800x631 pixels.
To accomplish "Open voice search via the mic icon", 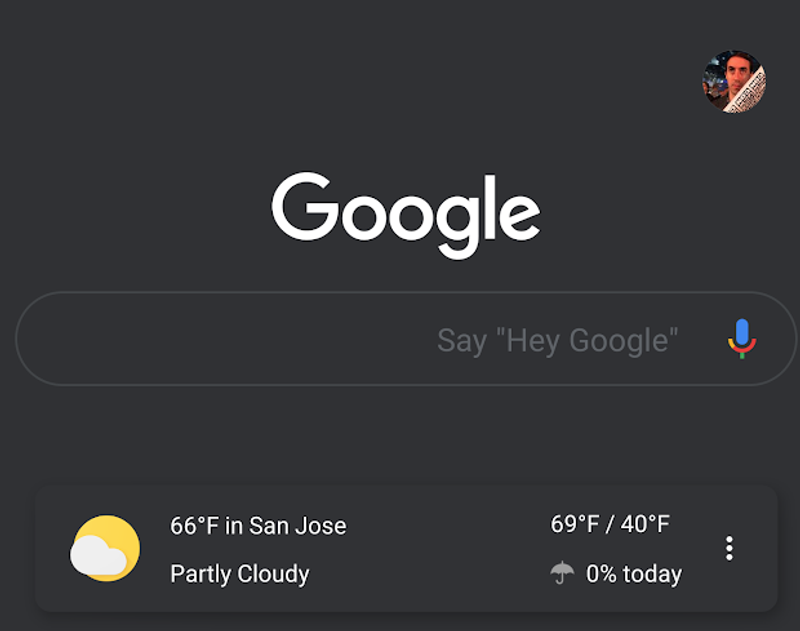I will 740,339.
